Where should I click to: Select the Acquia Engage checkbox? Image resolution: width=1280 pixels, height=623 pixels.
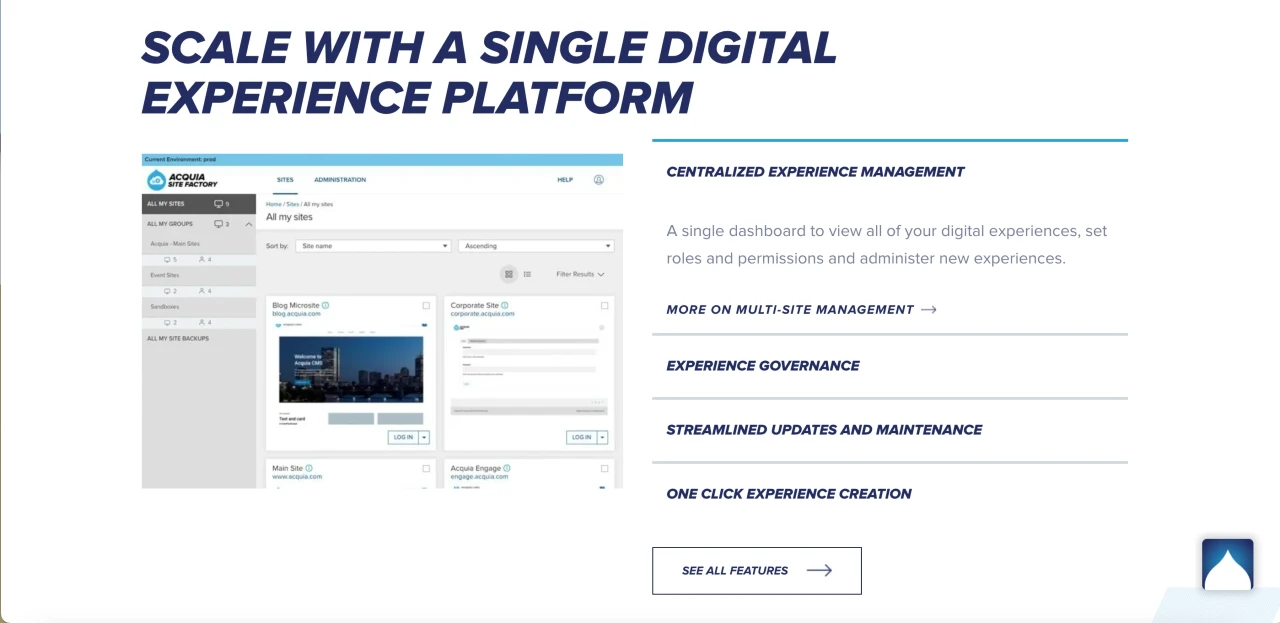pyautogui.click(x=604, y=468)
